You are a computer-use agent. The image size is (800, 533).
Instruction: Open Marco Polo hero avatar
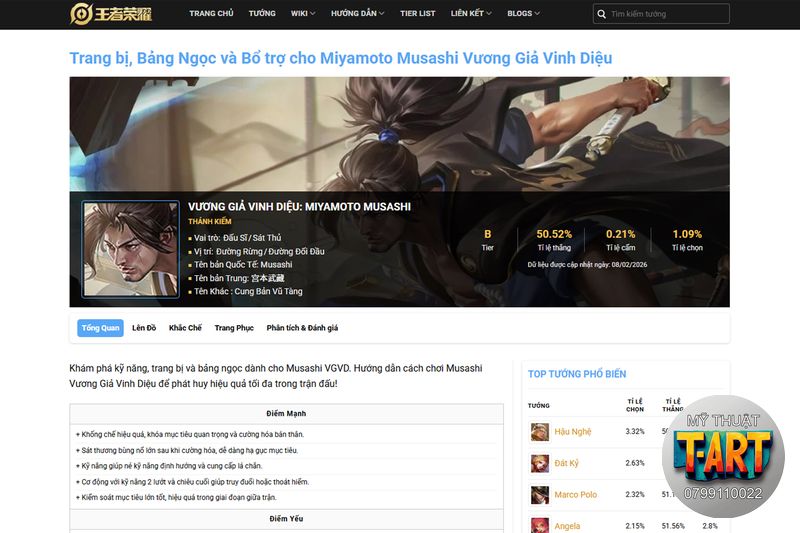[539, 495]
